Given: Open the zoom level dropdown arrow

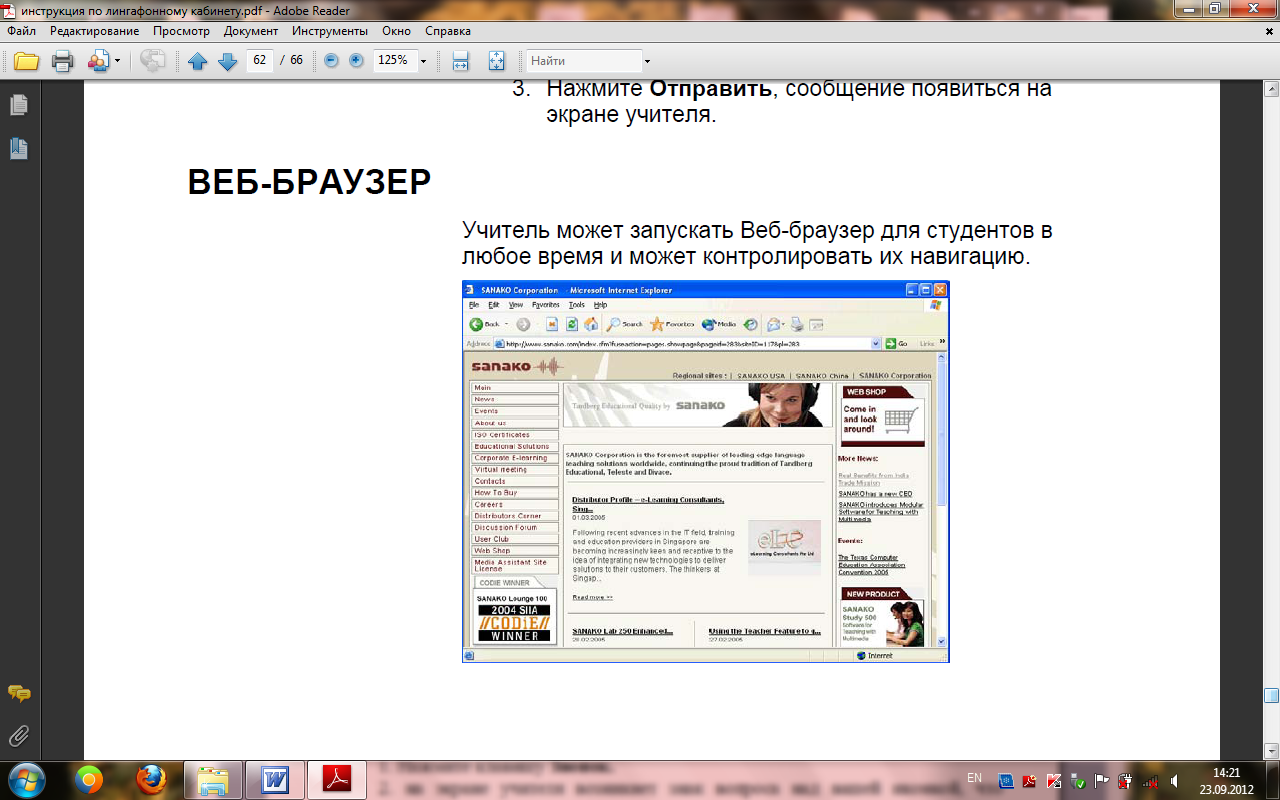Looking at the screenshot, I should point(424,61).
